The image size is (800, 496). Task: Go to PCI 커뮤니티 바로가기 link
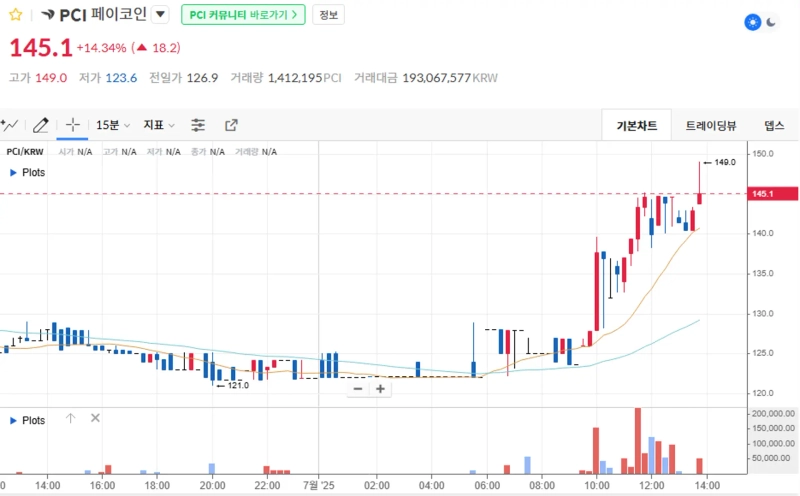(x=243, y=15)
